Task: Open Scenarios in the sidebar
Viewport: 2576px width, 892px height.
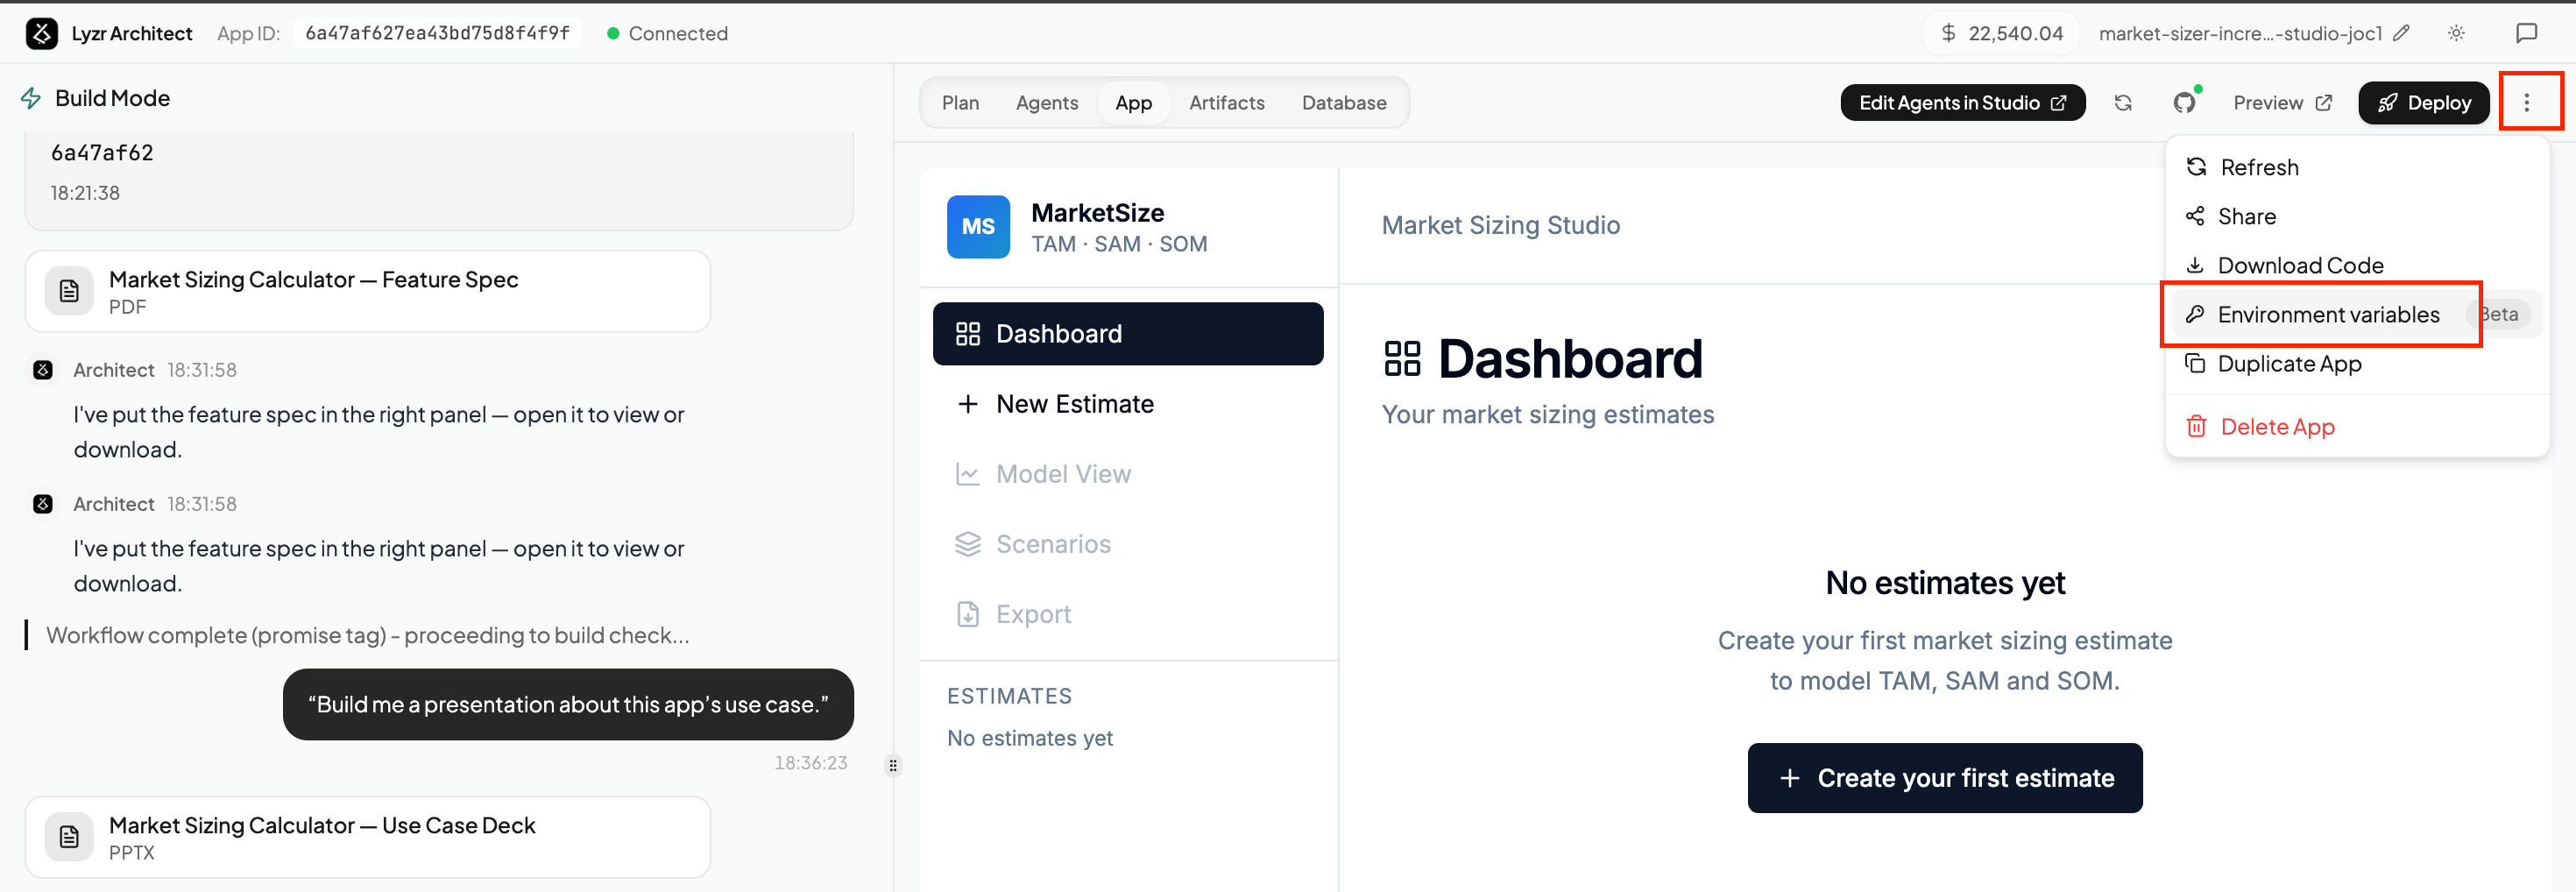Action: click(1127, 544)
